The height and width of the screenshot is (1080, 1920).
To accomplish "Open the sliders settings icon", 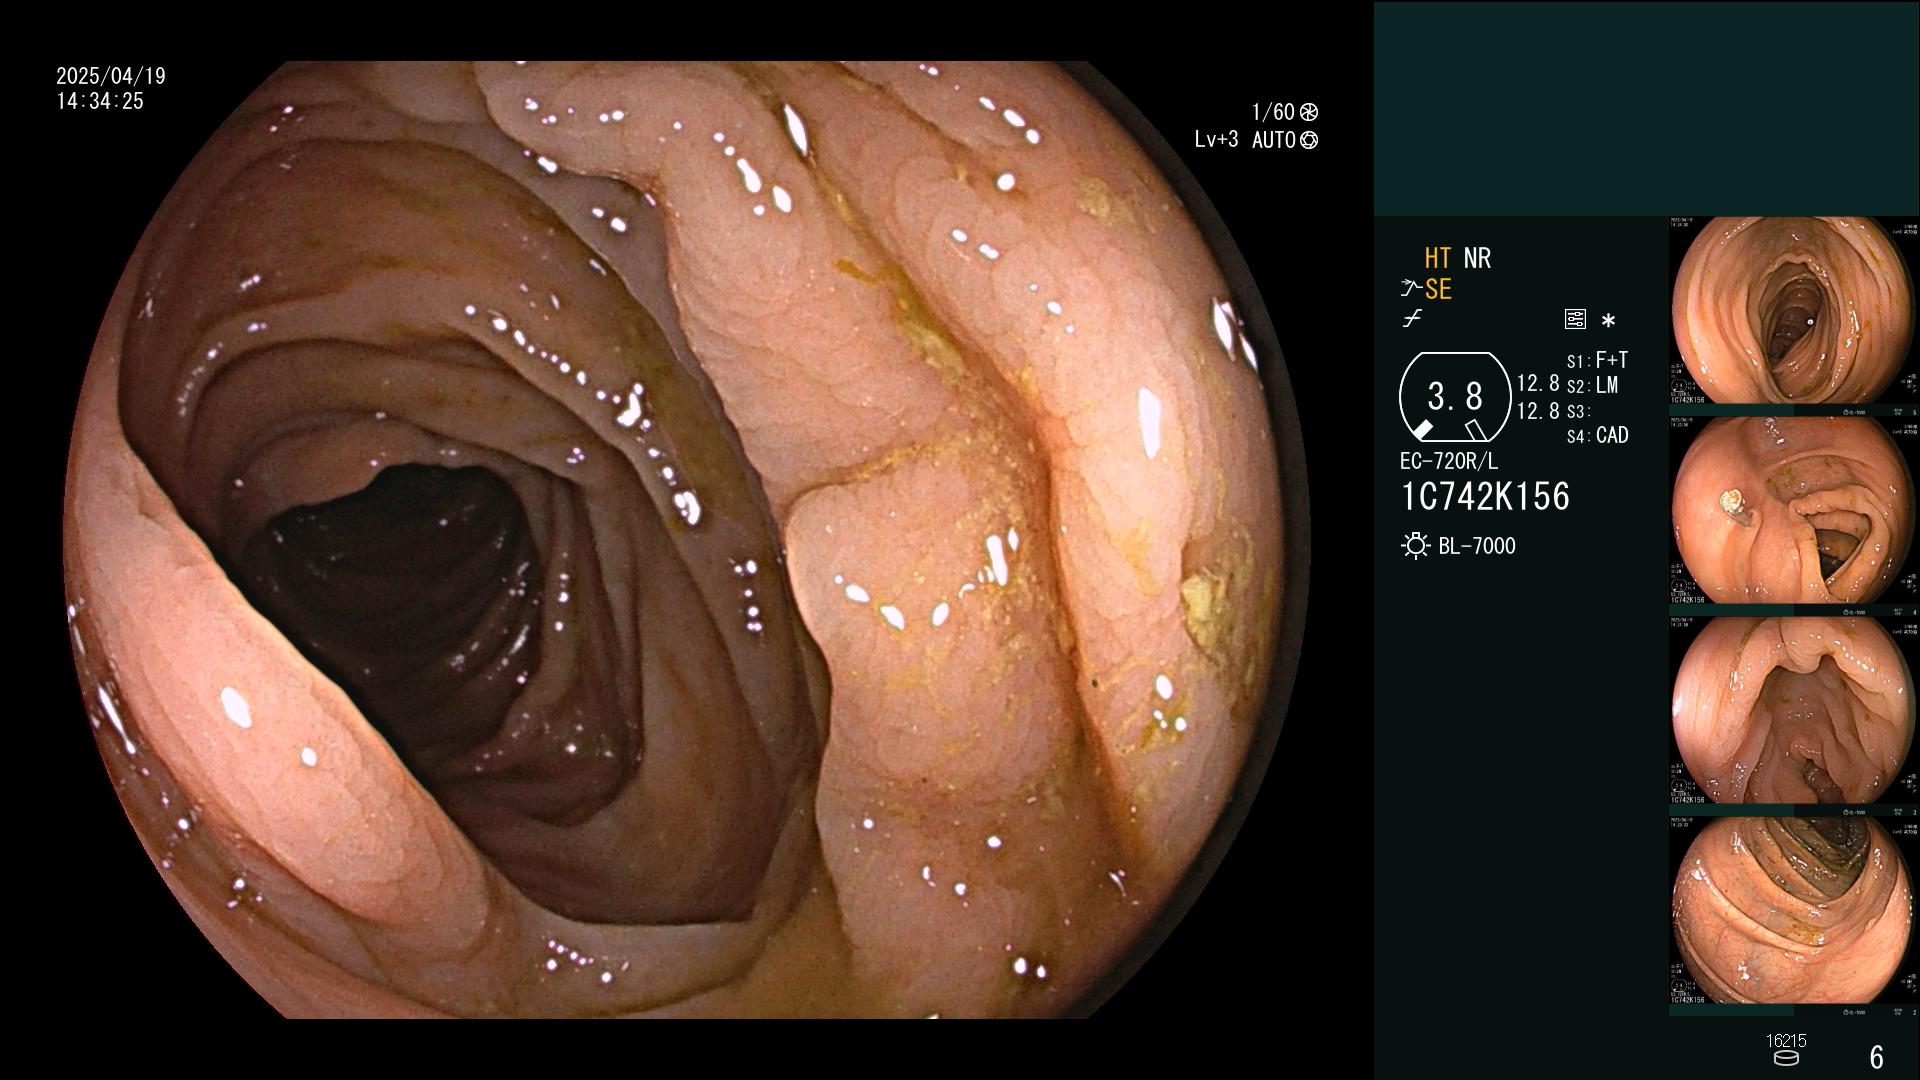I will tap(1575, 320).
